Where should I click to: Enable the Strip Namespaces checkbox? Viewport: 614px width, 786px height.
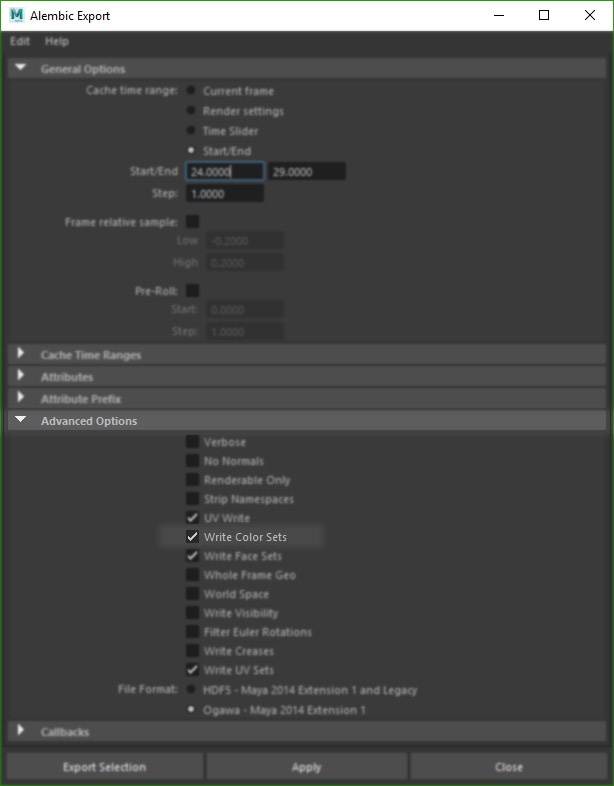192,499
